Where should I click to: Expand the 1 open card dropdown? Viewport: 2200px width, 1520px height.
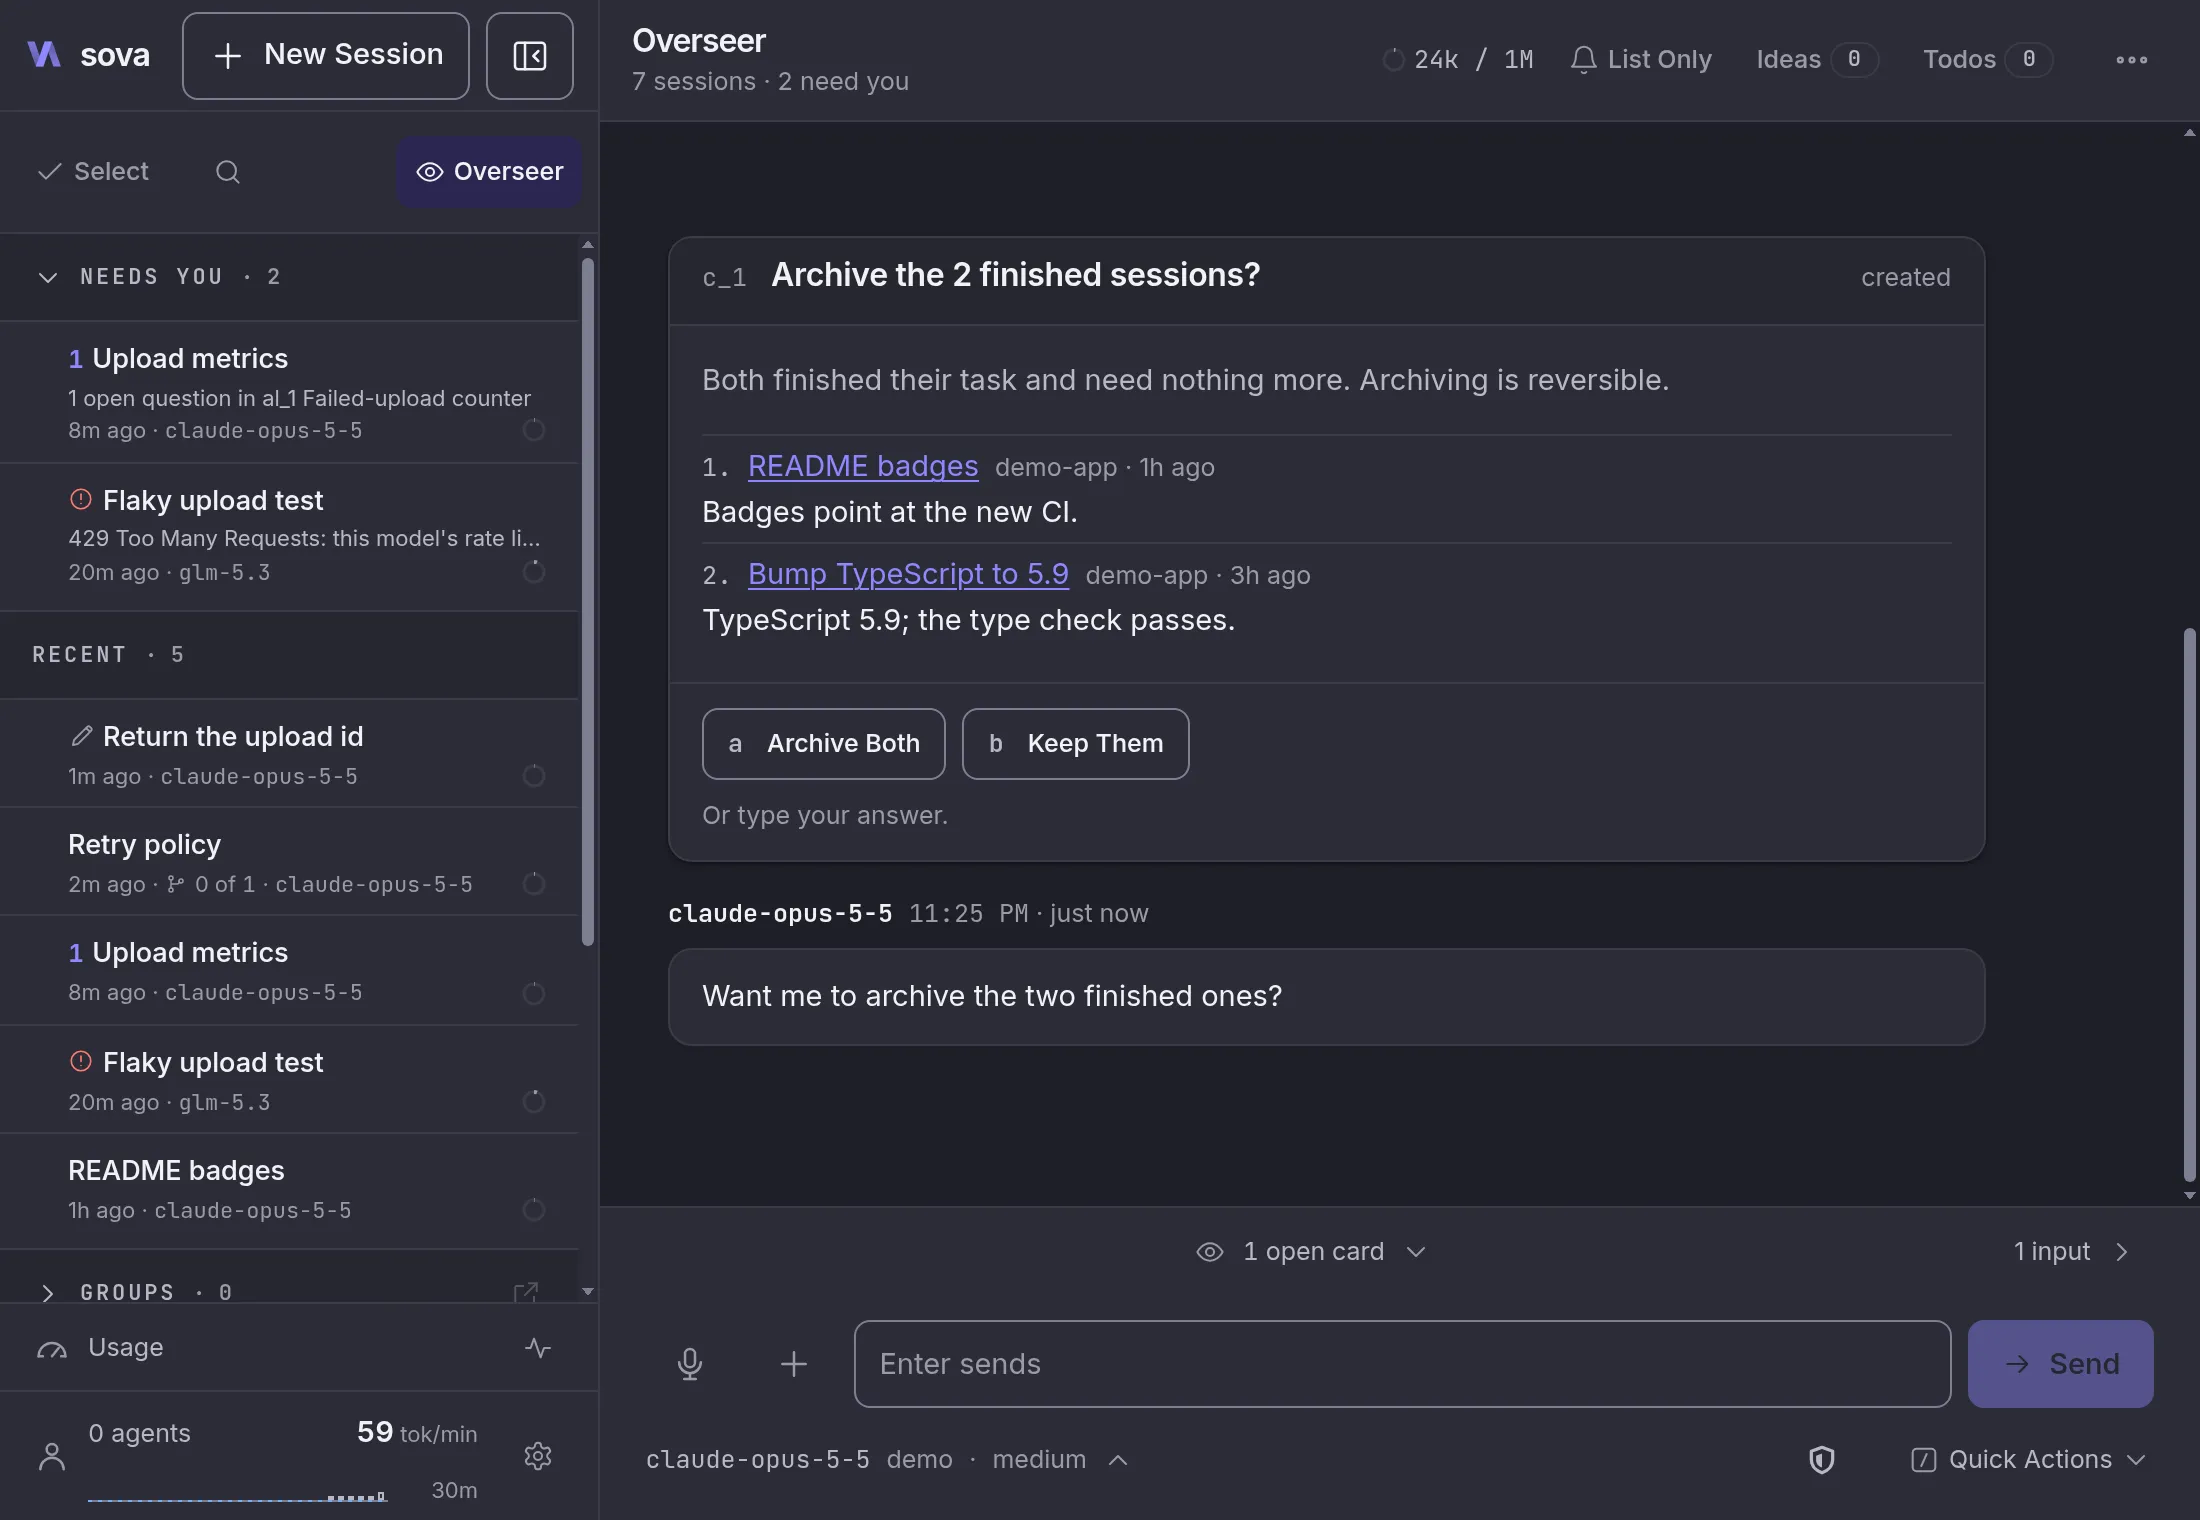pos(1311,1252)
